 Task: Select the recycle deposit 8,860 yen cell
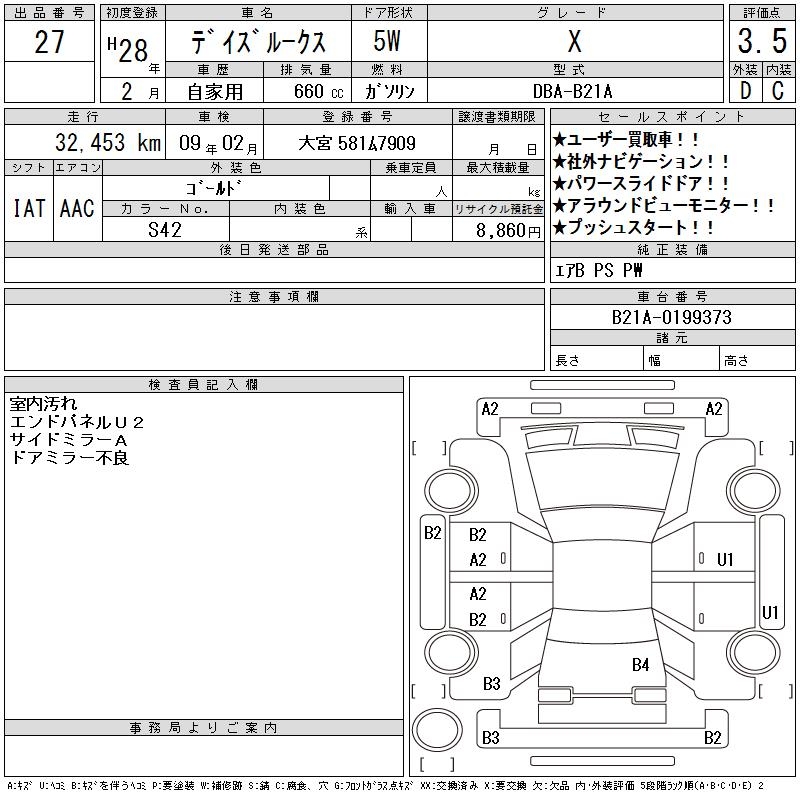coord(498,230)
